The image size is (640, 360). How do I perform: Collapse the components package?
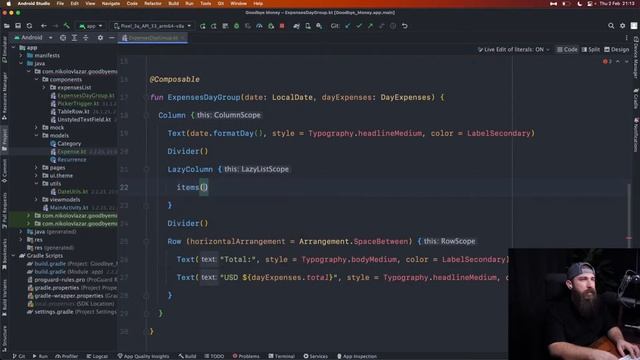[37, 80]
